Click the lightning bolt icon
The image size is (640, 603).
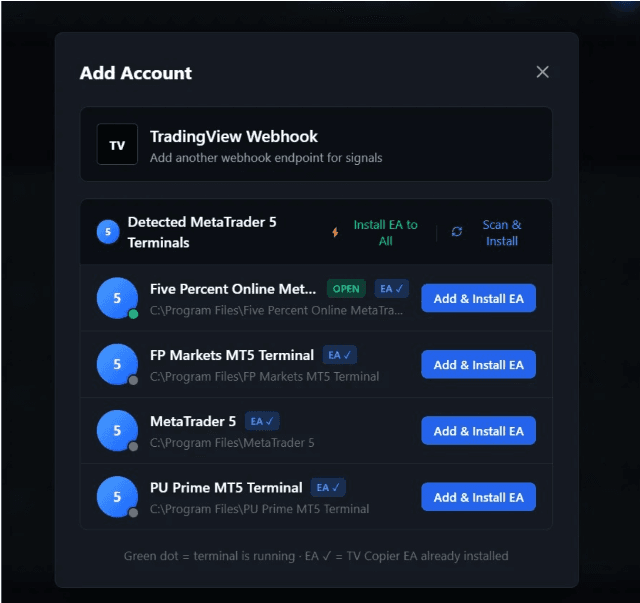click(x=335, y=232)
